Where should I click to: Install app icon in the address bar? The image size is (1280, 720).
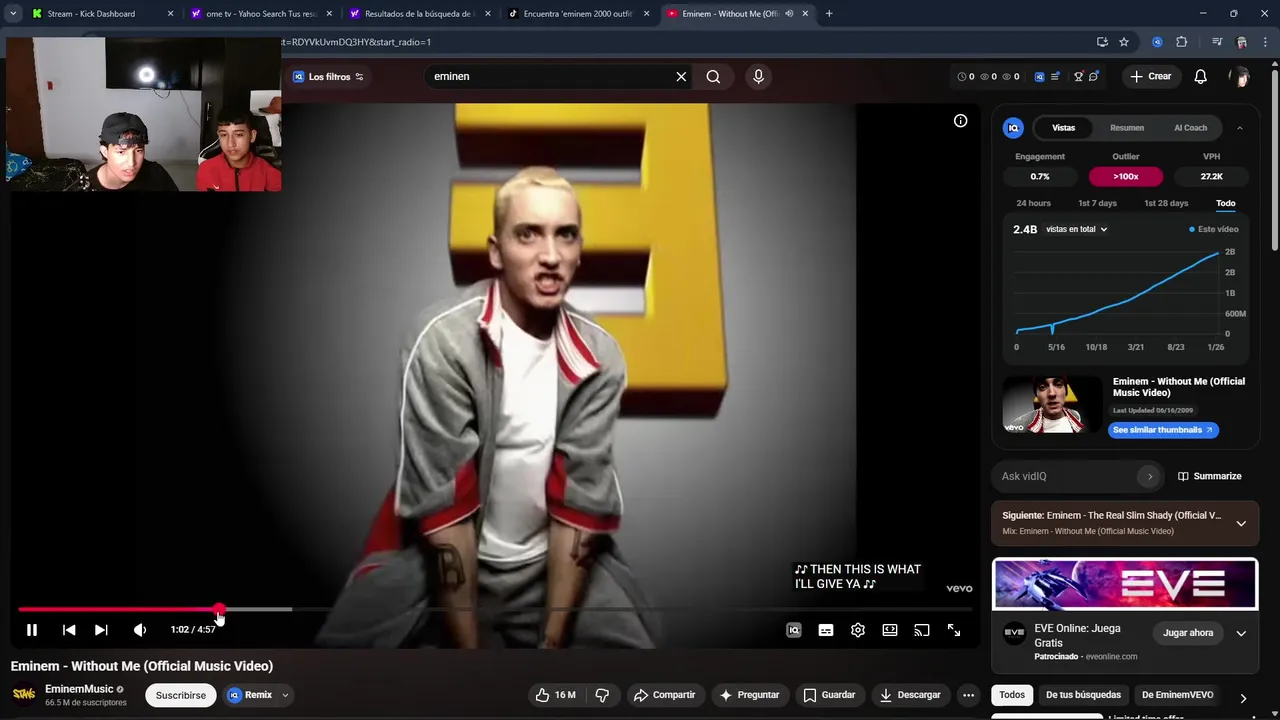[1102, 42]
